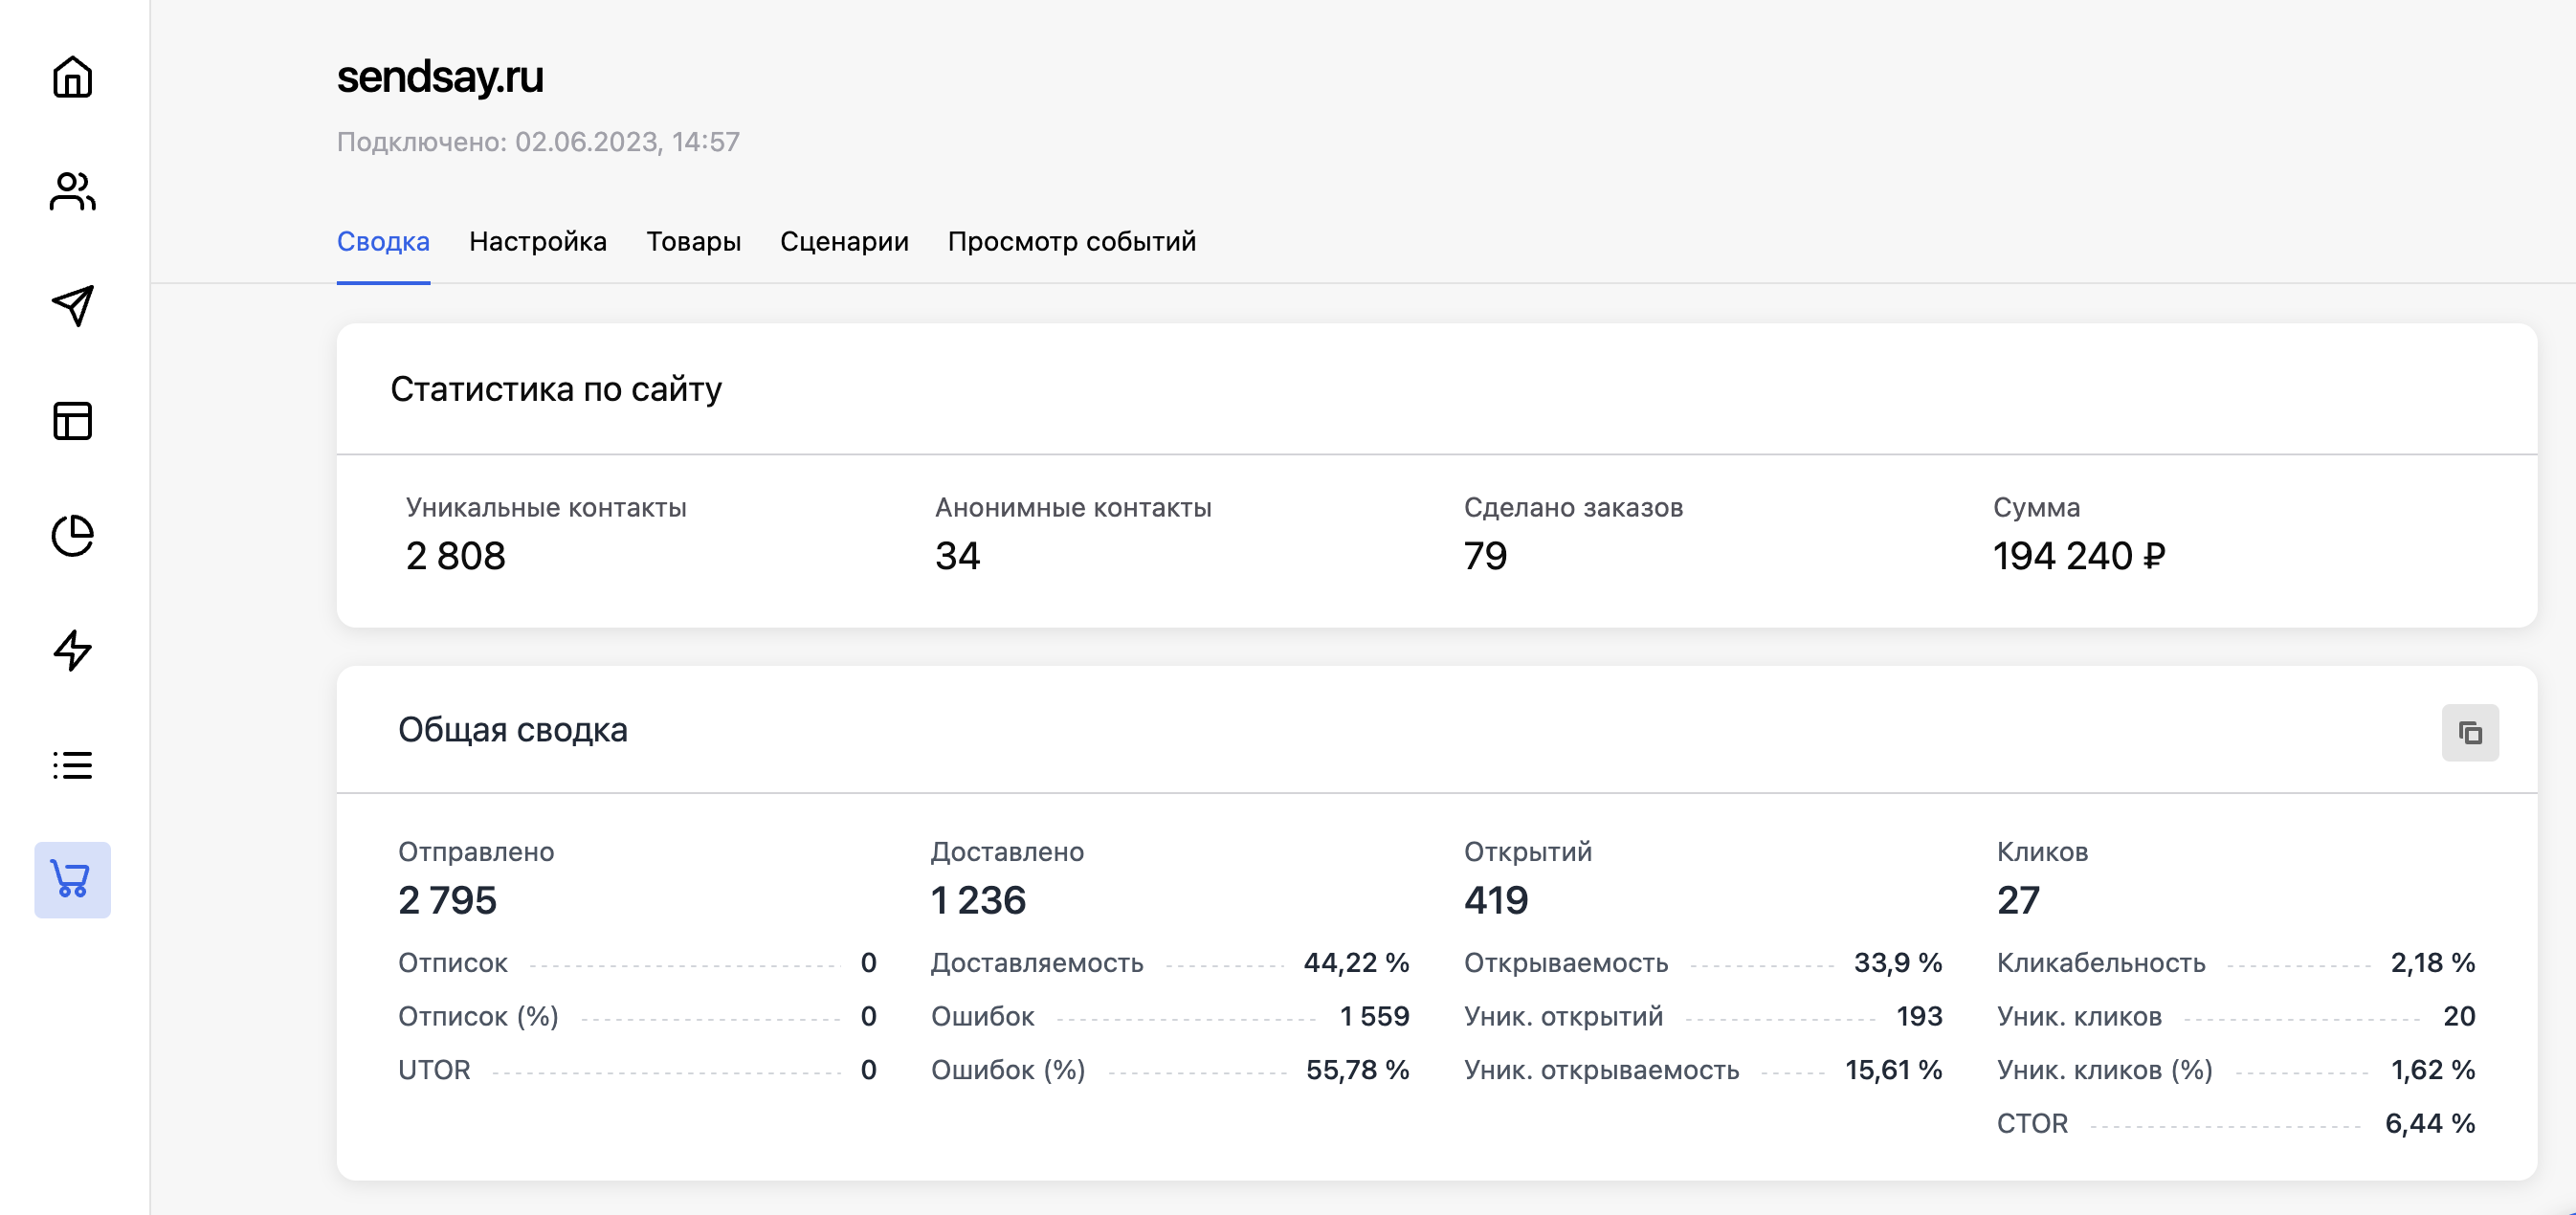The width and height of the screenshot is (2576, 1215).
Task: Go to the Товары tab
Action: [693, 242]
